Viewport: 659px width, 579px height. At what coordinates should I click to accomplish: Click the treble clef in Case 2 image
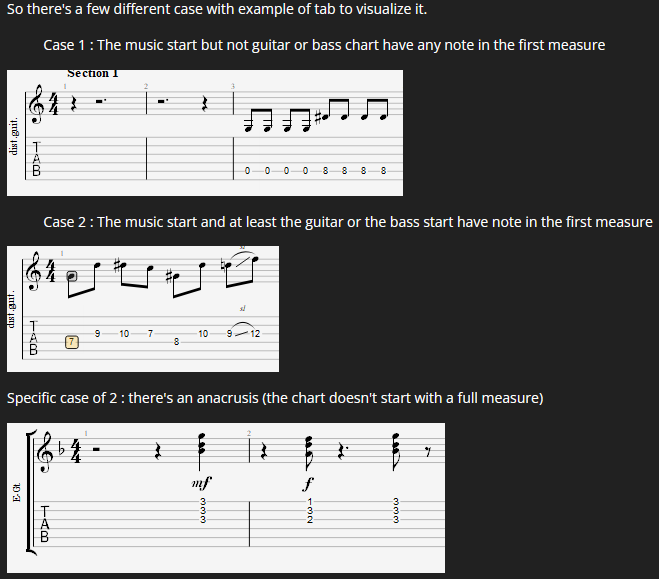click(33, 271)
